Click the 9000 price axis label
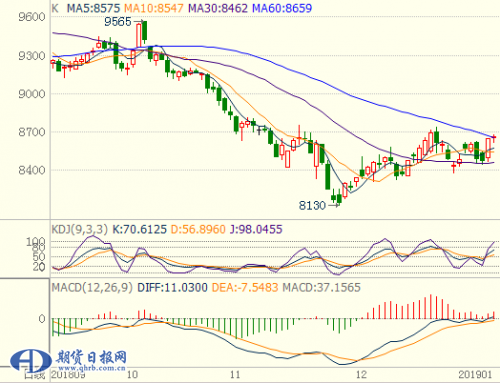The image size is (500, 383). pos(32,94)
